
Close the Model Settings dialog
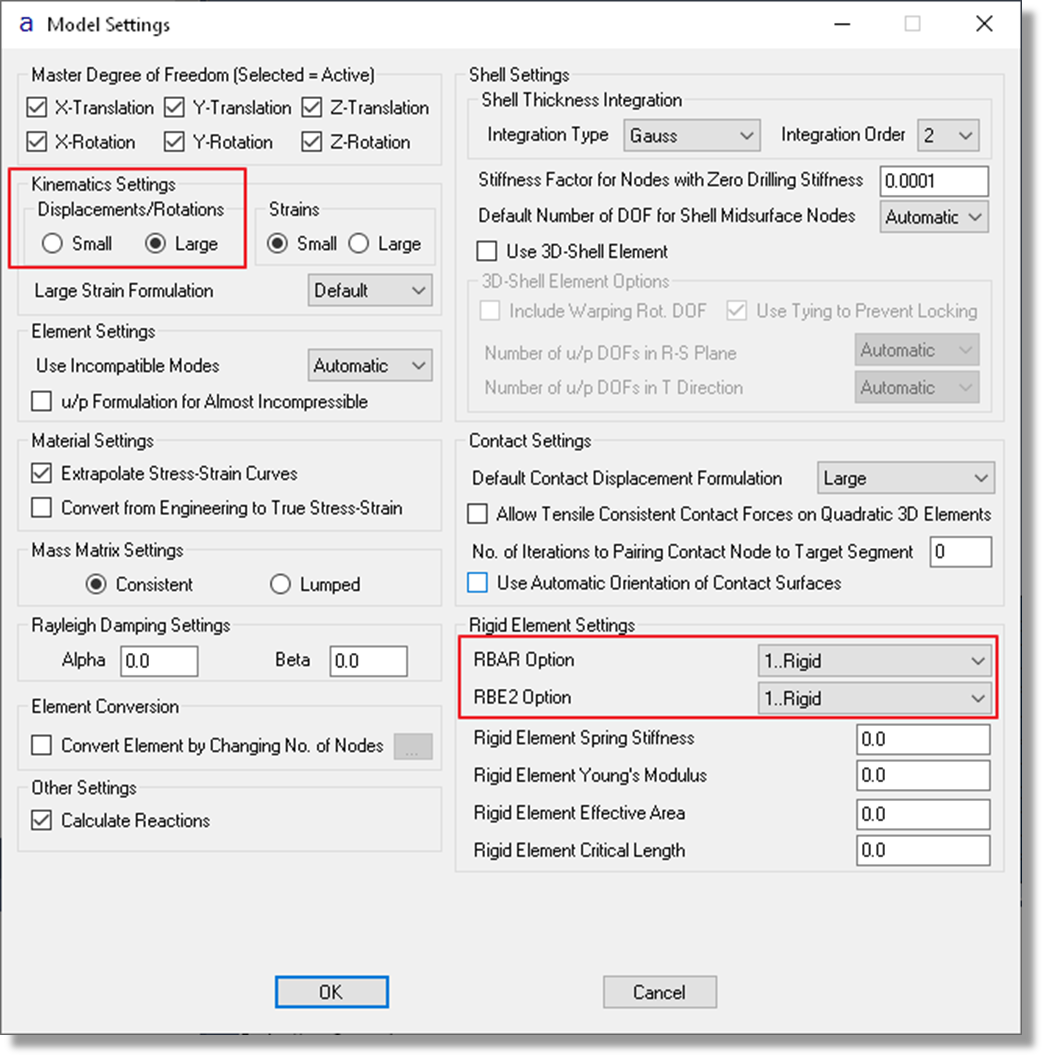(x=984, y=24)
